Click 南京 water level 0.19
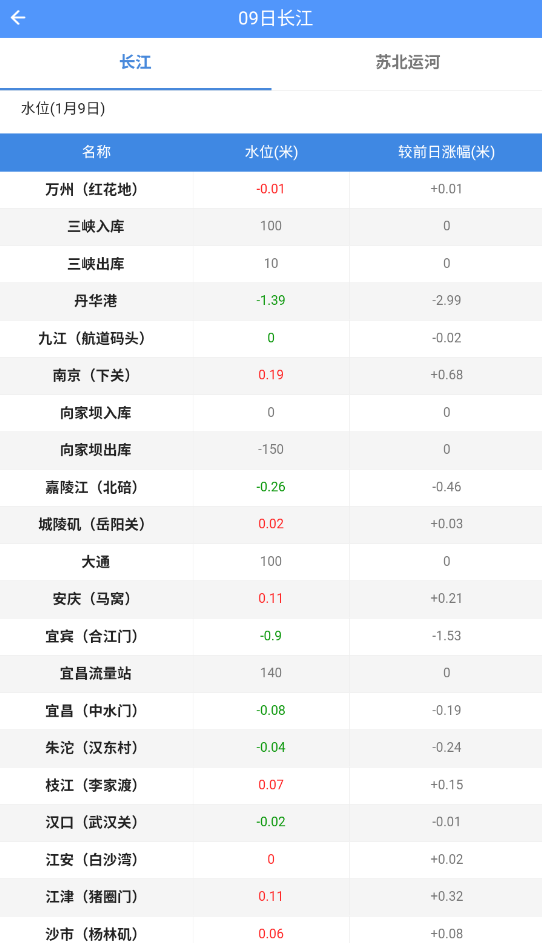The width and height of the screenshot is (542, 943). pyautogui.click(x=271, y=375)
